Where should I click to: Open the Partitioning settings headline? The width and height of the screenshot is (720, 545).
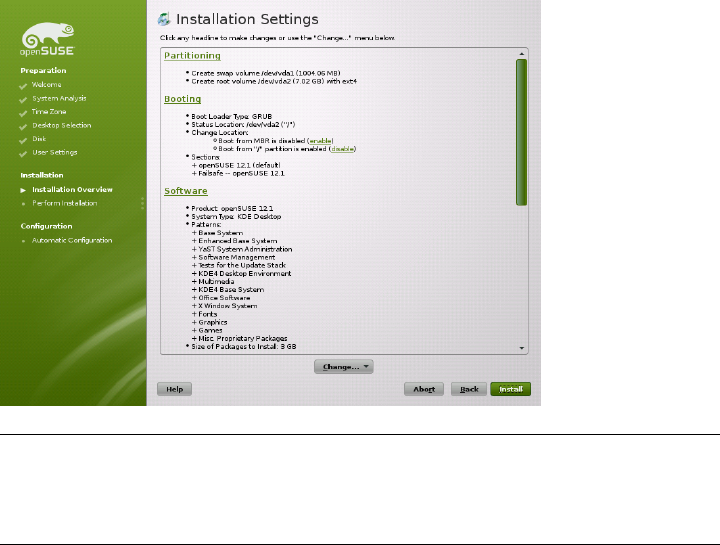192,56
